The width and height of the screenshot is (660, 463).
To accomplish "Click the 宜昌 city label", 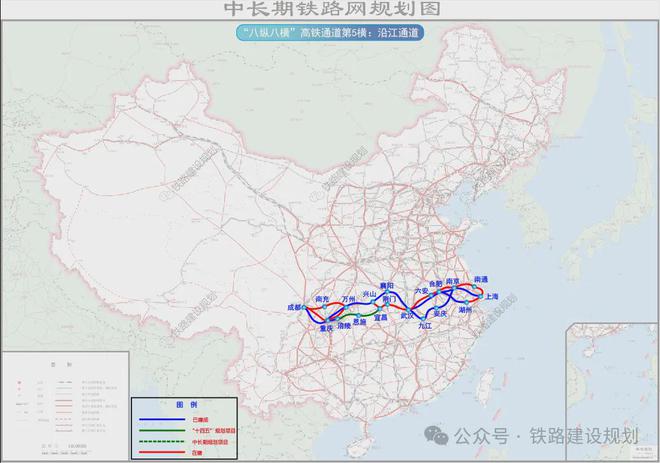I will (x=381, y=318).
